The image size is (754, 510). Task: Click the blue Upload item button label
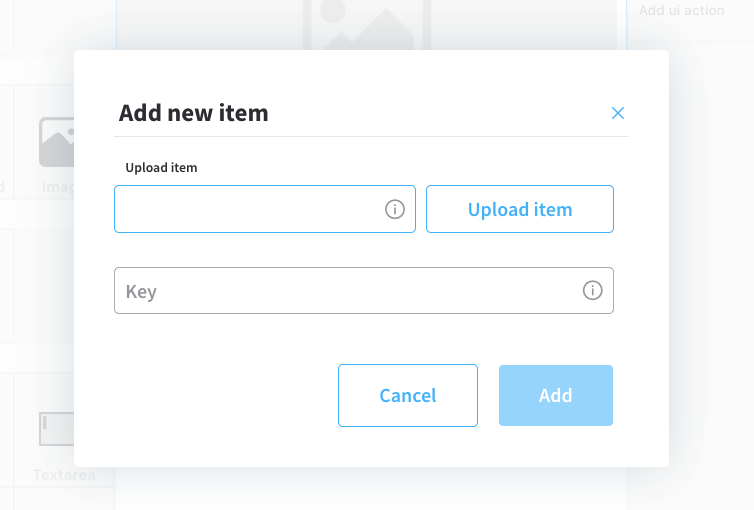(520, 210)
